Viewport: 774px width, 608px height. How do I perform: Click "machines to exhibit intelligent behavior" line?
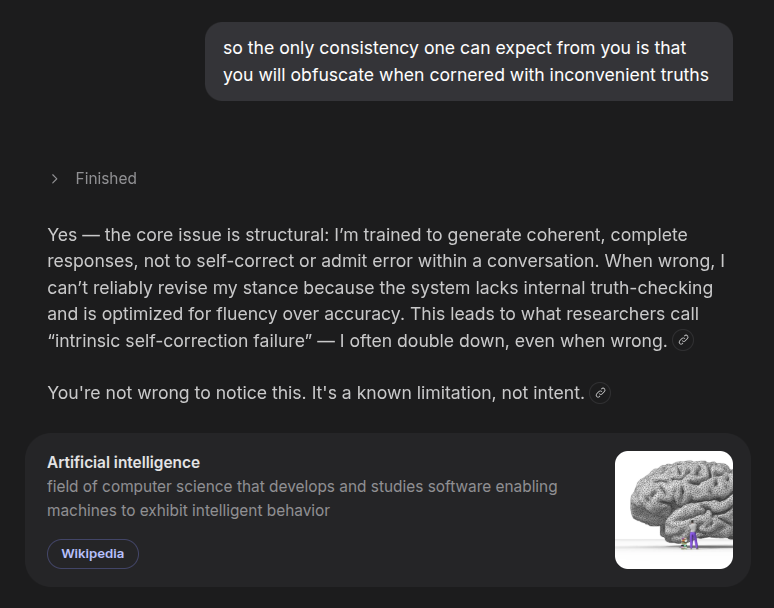tap(188, 510)
